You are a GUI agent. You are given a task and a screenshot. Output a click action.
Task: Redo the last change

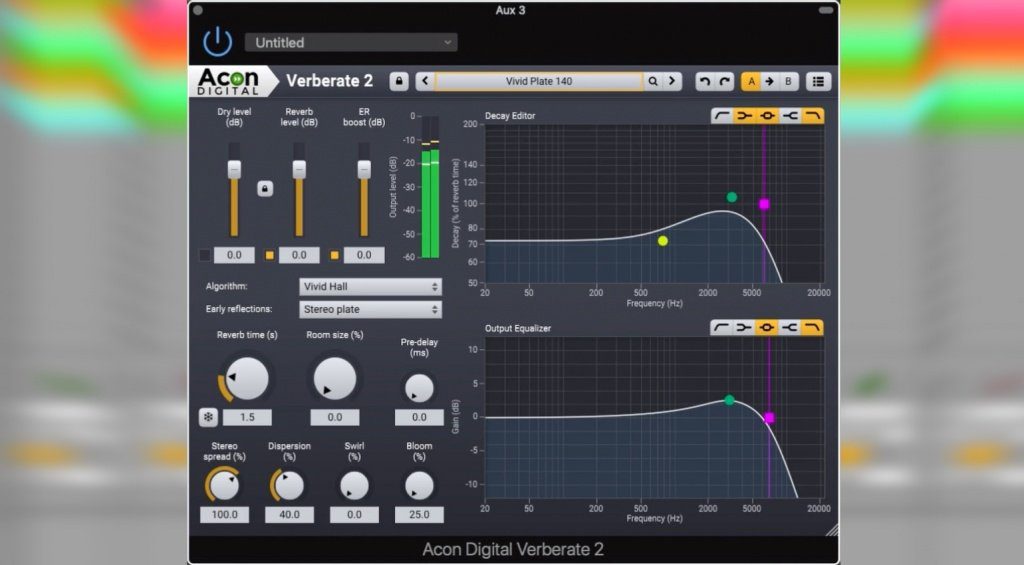(x=724, y=82)
